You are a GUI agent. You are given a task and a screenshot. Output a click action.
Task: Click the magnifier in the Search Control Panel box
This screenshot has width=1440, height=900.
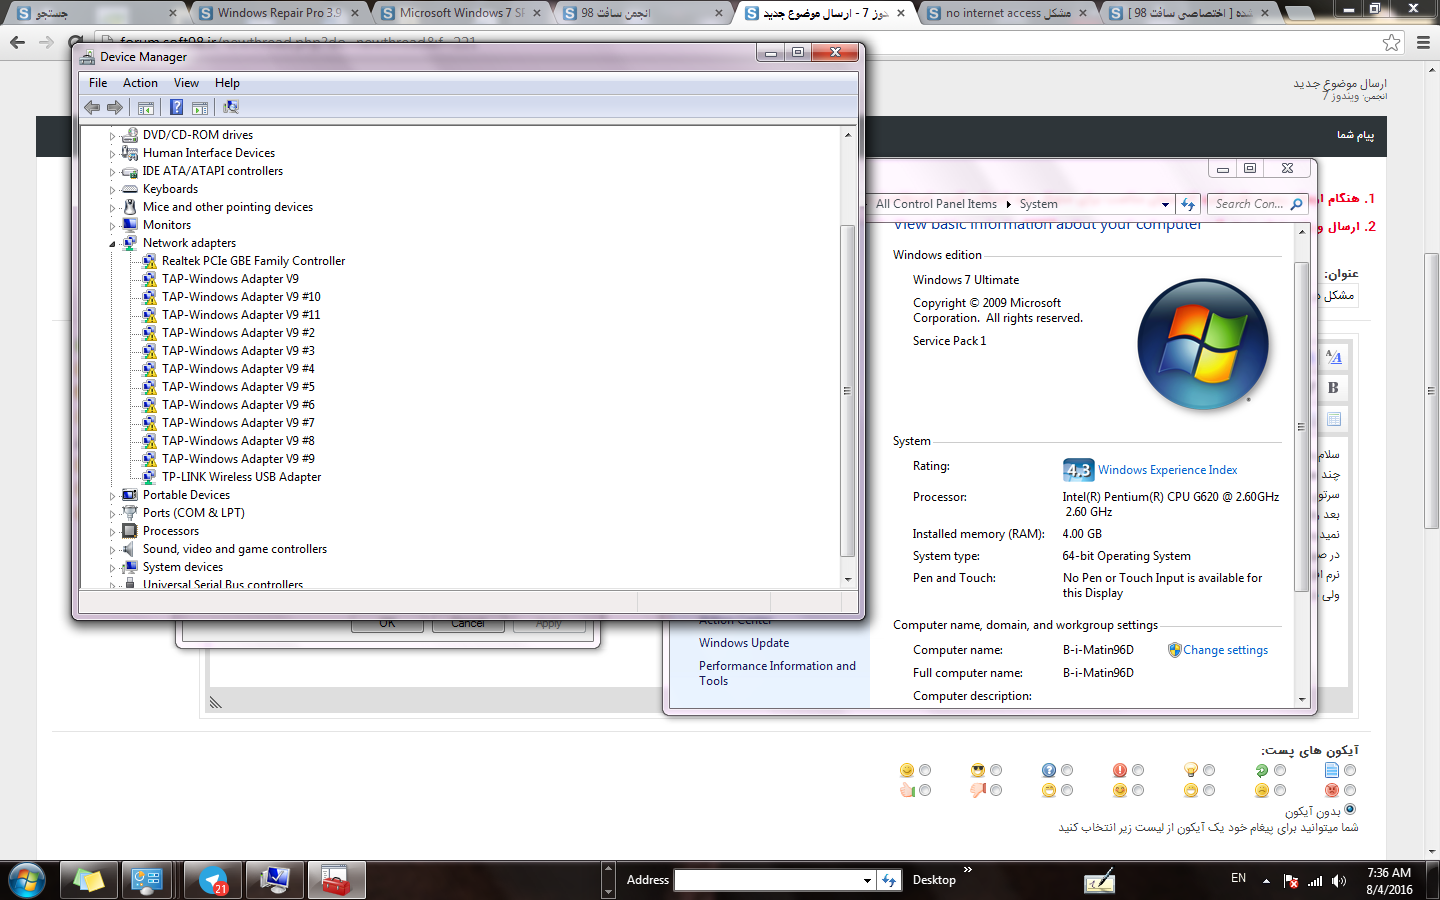coord(1297,204)
